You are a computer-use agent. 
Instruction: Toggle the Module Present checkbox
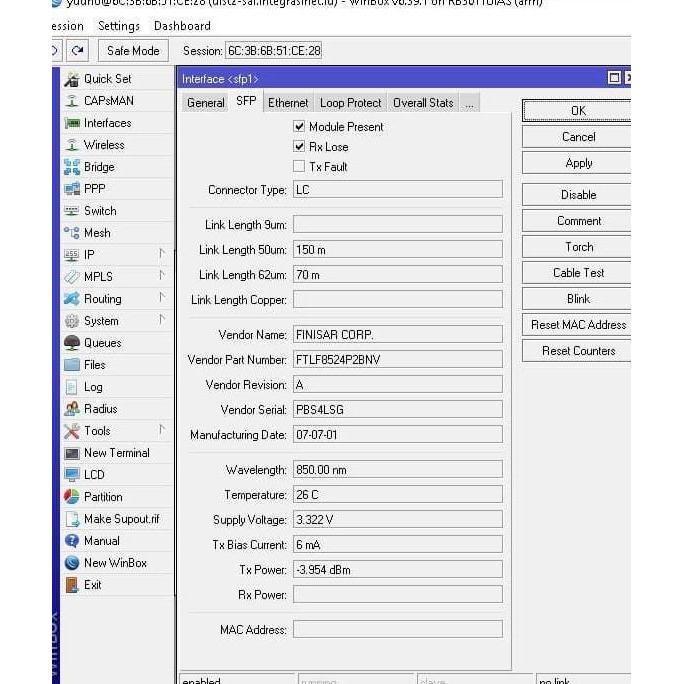click(x=299, y=127)
